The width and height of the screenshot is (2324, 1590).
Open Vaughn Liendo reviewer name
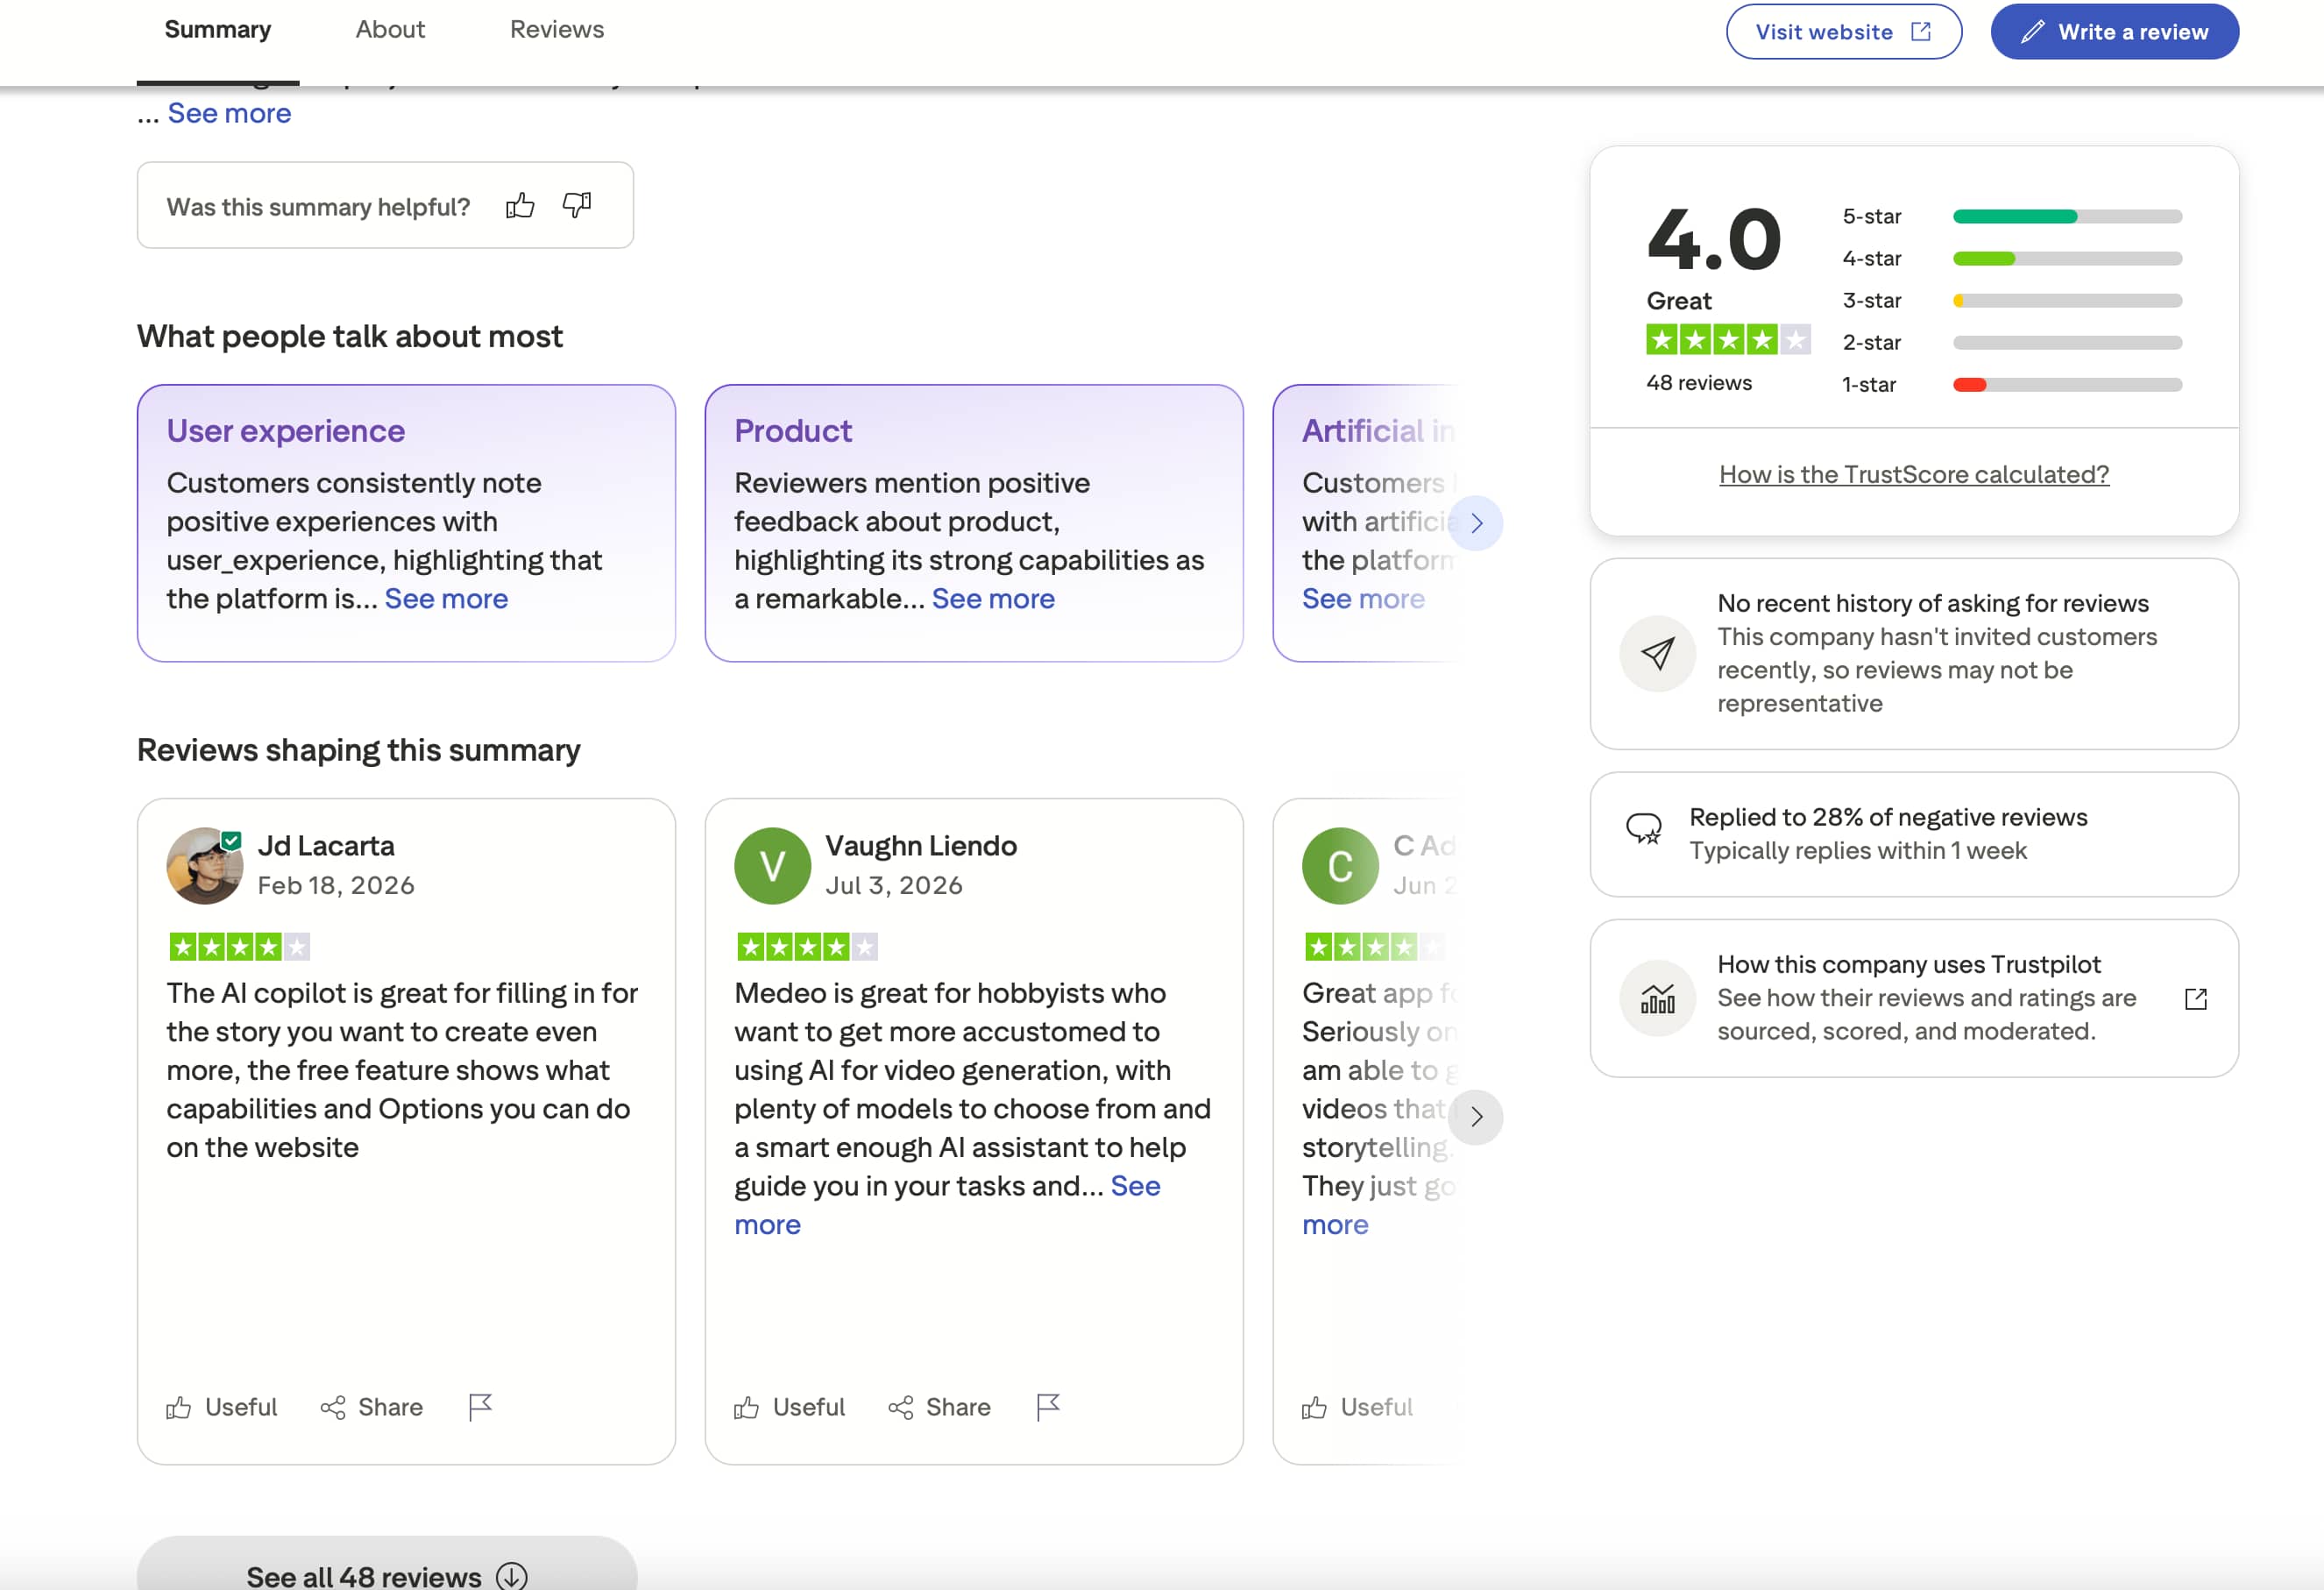[921, 846]
